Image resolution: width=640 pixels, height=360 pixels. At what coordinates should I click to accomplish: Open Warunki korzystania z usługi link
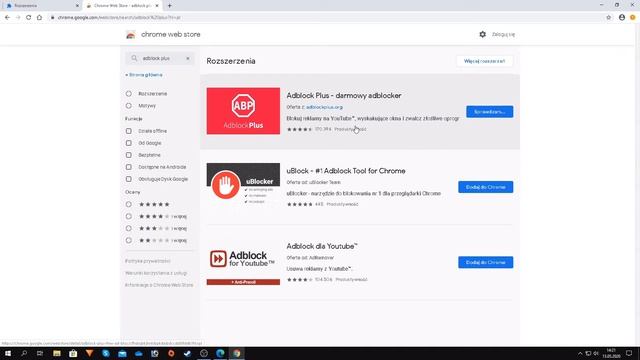tap(156, 273)
